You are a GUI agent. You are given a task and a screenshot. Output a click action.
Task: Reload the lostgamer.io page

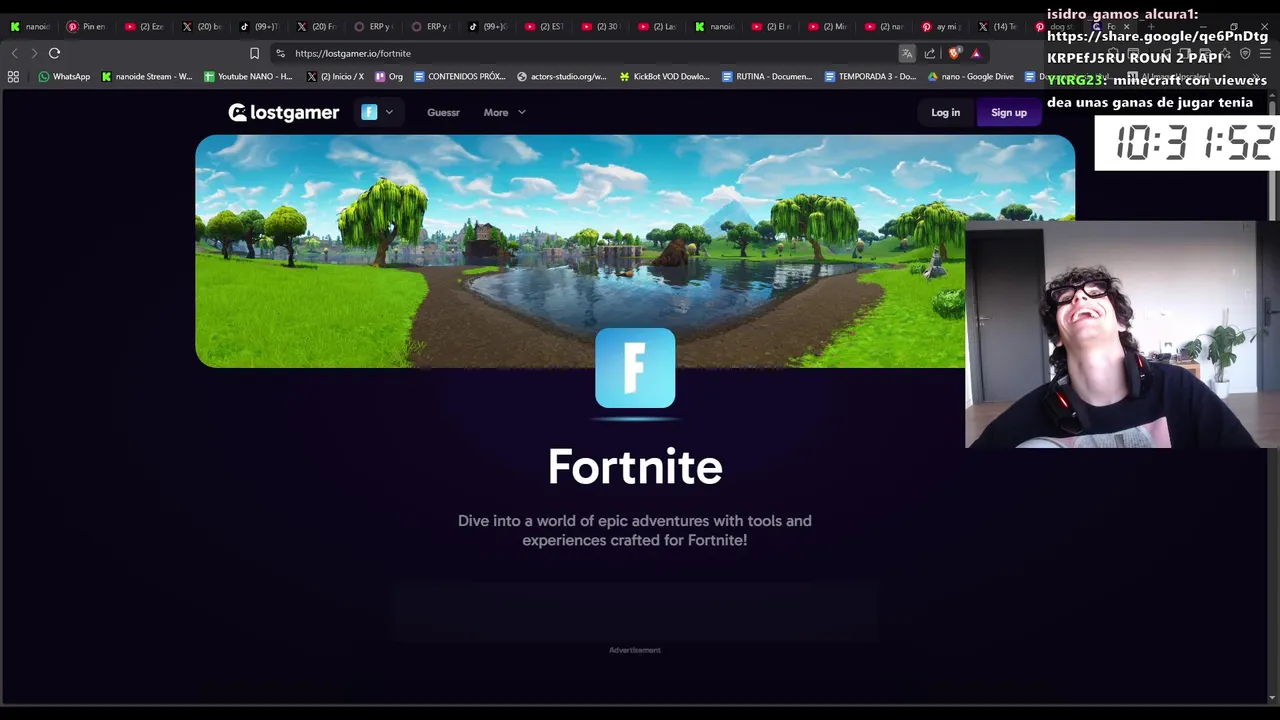point(54,53)
